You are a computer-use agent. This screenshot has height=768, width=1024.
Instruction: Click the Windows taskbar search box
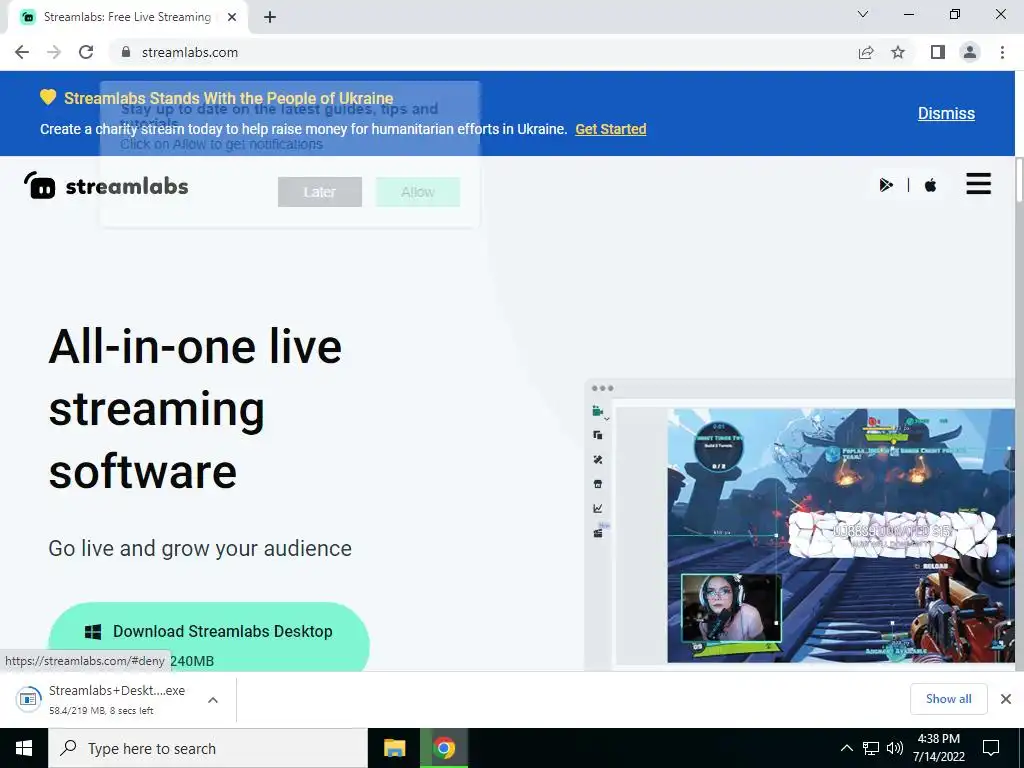click(208, 748)
